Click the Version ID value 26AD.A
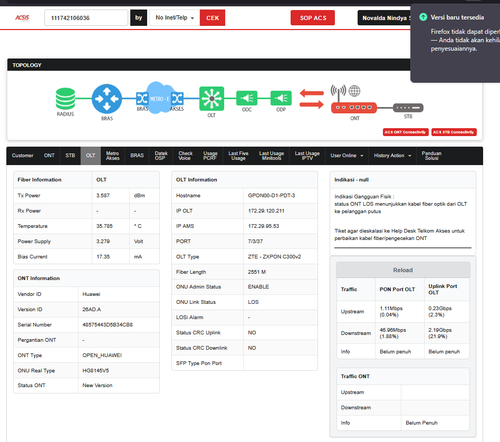The width and height of the screenshot is (500, 442). pyautogui.click(x=92, y=310)
